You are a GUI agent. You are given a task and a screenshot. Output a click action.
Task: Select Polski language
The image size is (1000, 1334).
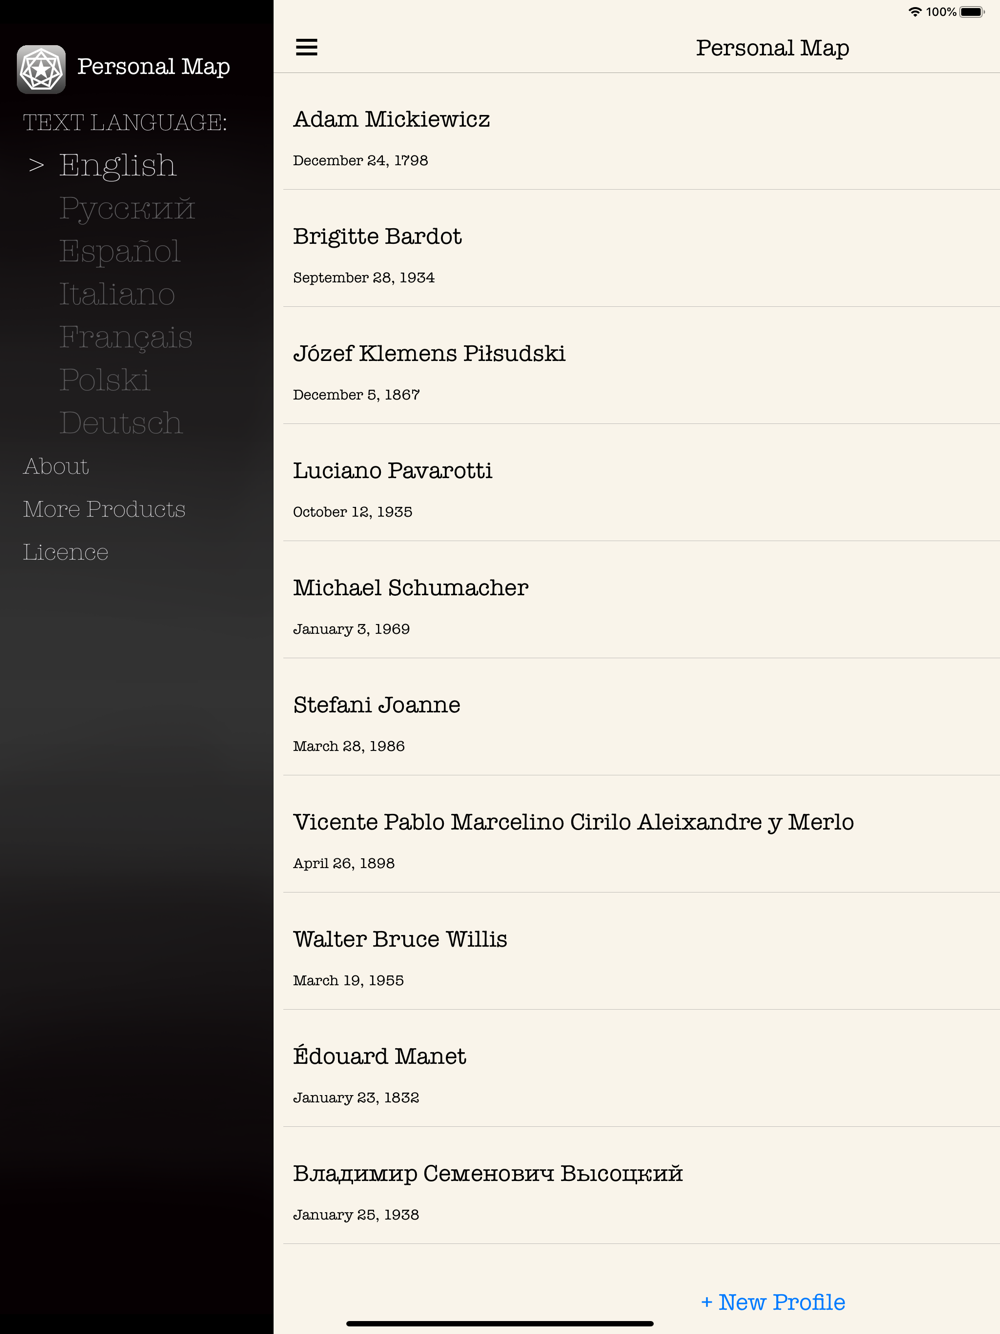(x=105, y=380)
